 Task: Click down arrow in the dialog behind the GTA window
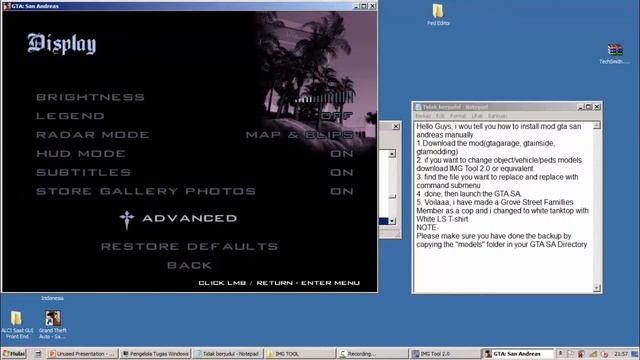click(392, 221)
